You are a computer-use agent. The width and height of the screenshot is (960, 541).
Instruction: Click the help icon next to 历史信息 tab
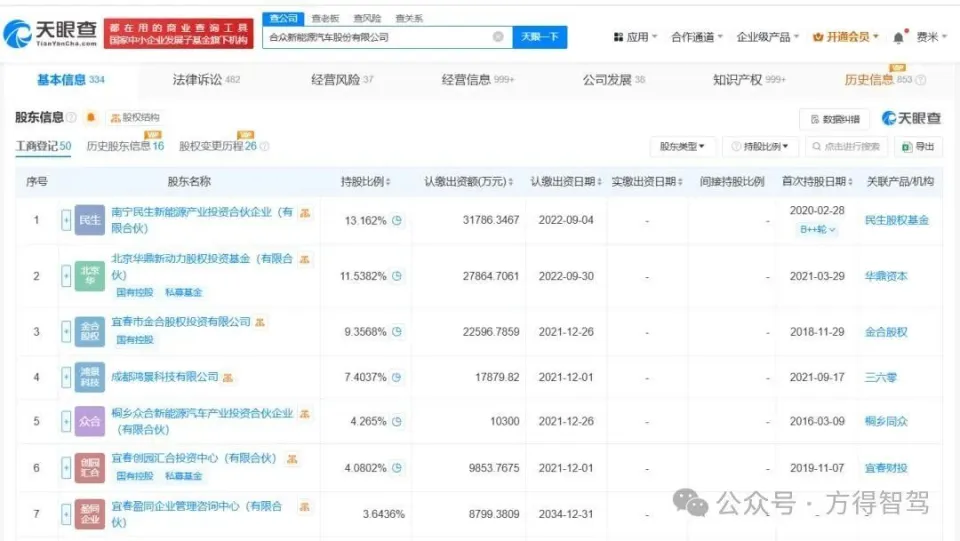click(x=921, y=80)
